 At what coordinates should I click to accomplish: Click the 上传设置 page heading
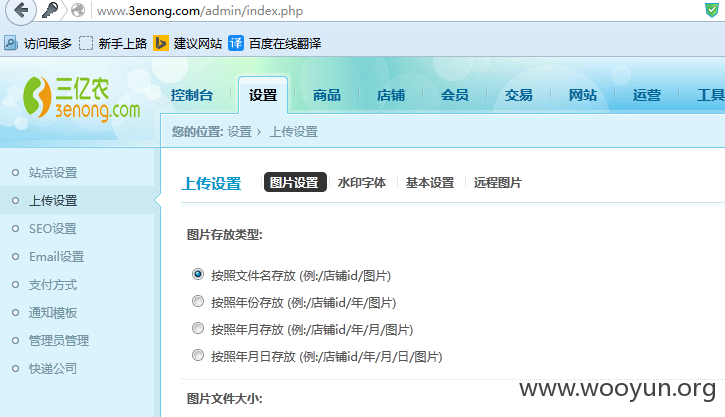[211, 184]
